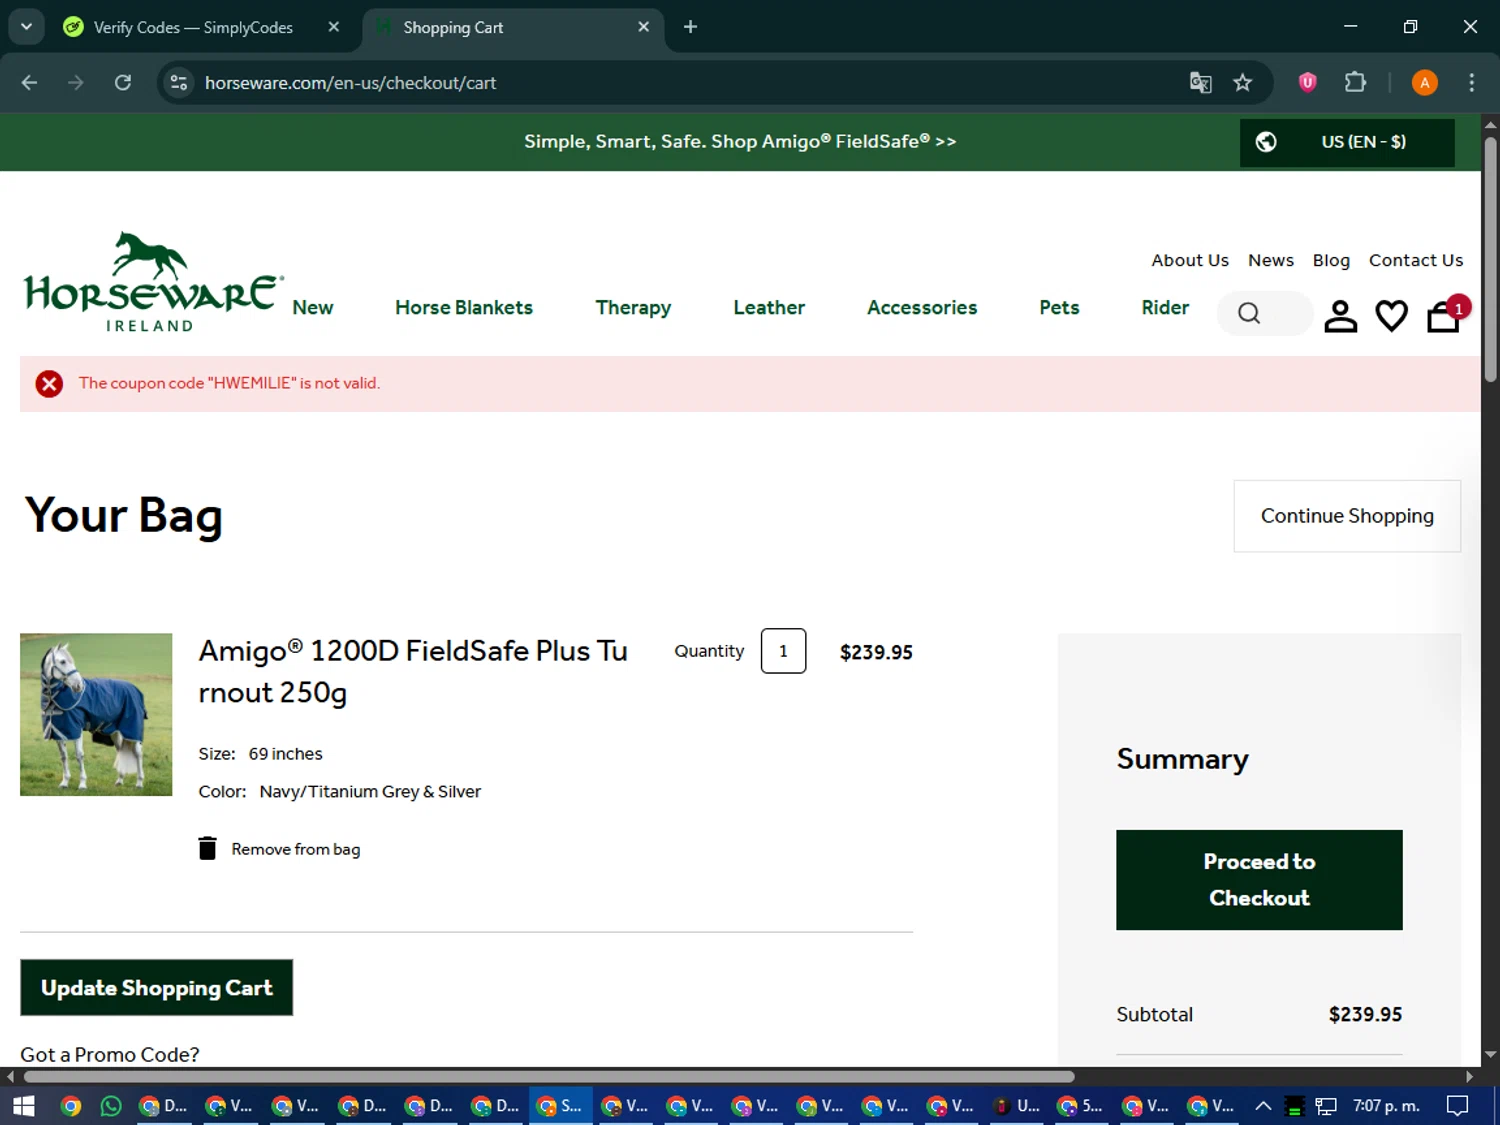Click Continue Shopping button
The width and height of the screenshot is (1500, 1125).
tap(1347, 516)
